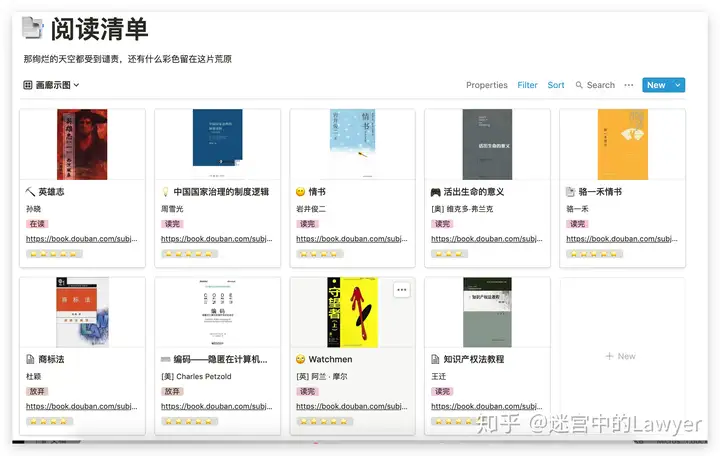Screen dimensions: 720x456
Task: Follow douban link on 中国国家治理的制度逻辑 card
Action: click(217, 239)
